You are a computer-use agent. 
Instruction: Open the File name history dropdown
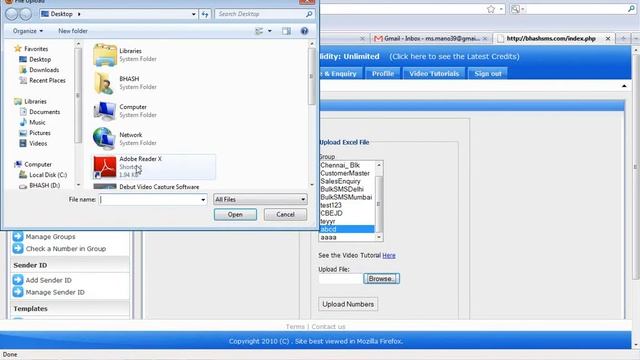[x=203, y=200]
